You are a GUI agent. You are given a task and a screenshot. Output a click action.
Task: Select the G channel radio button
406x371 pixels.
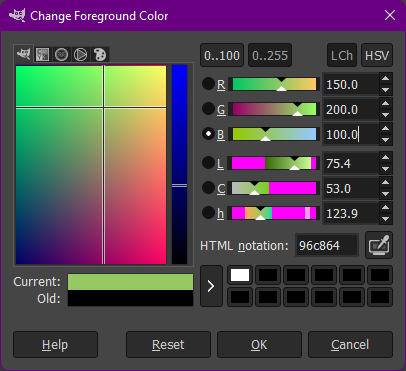(x=208, y=109)
